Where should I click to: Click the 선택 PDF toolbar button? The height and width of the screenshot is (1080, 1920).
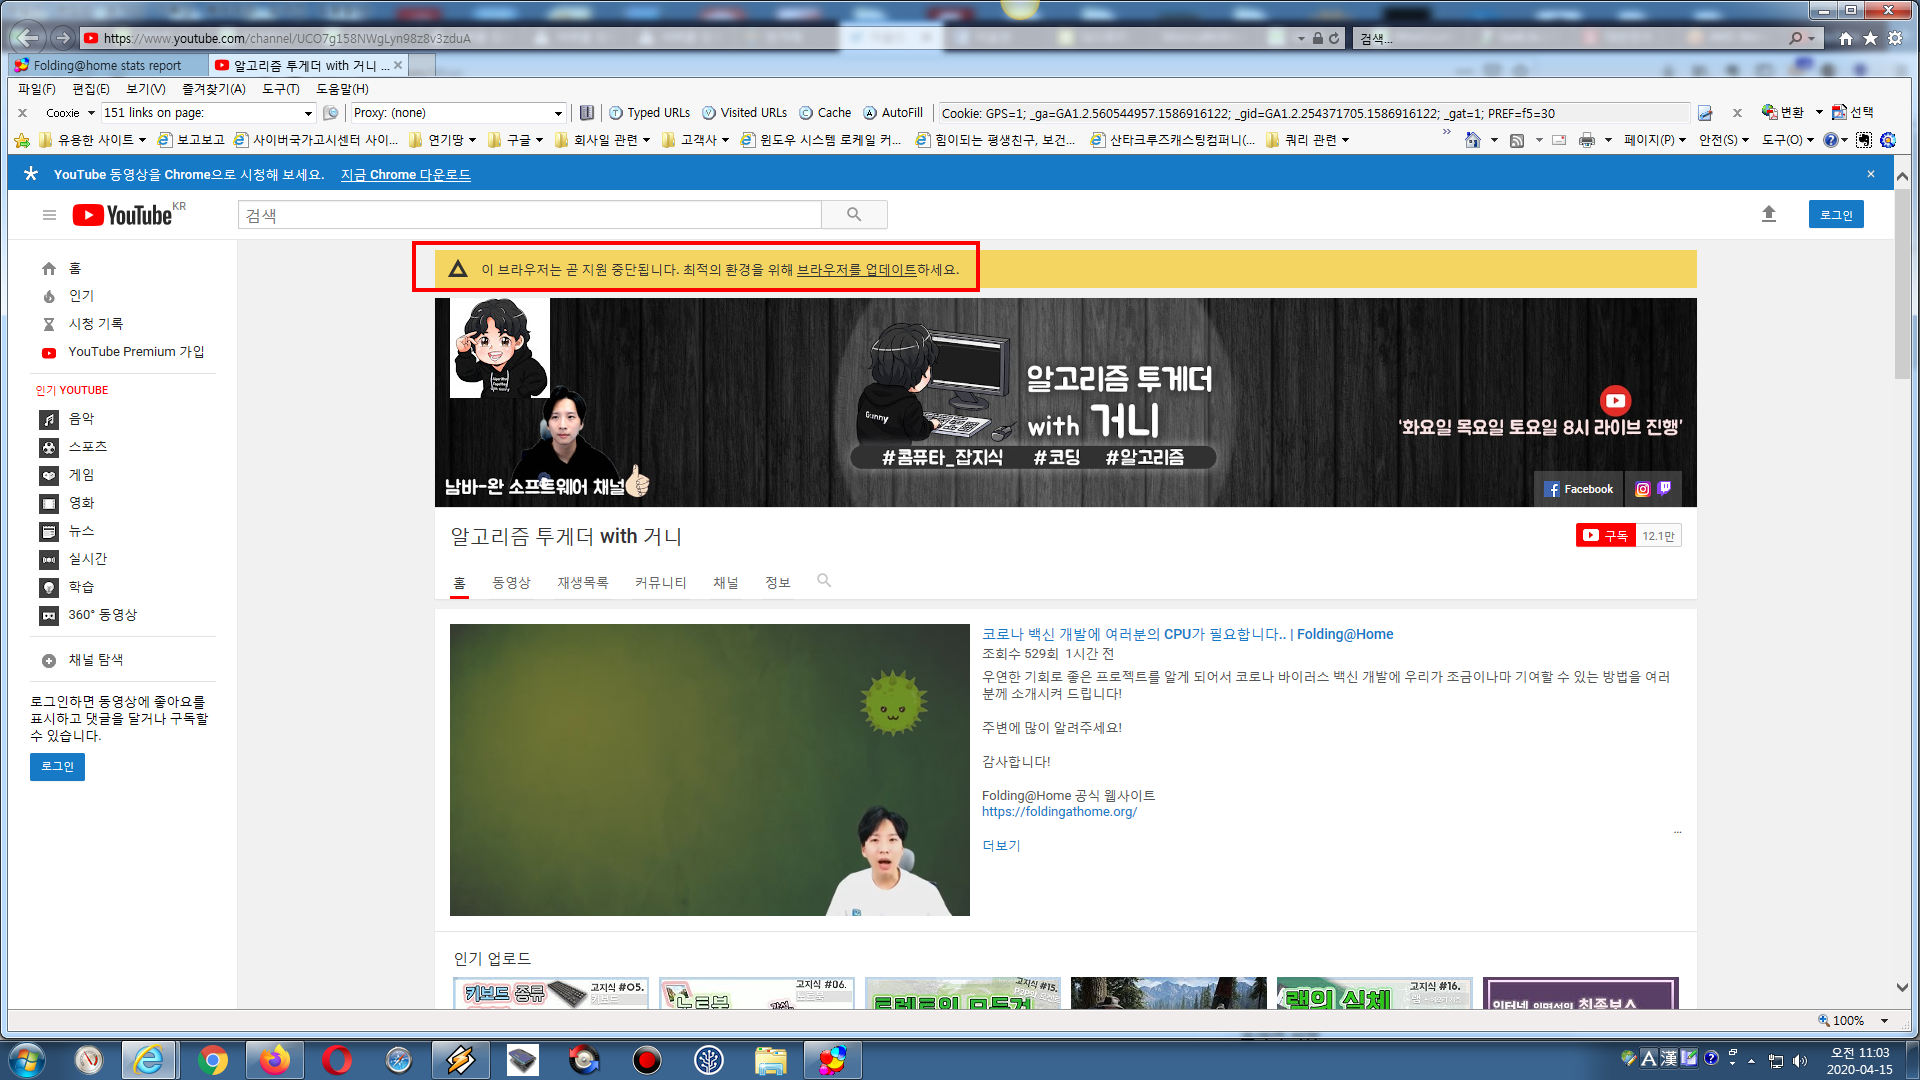pos(1853,112)
